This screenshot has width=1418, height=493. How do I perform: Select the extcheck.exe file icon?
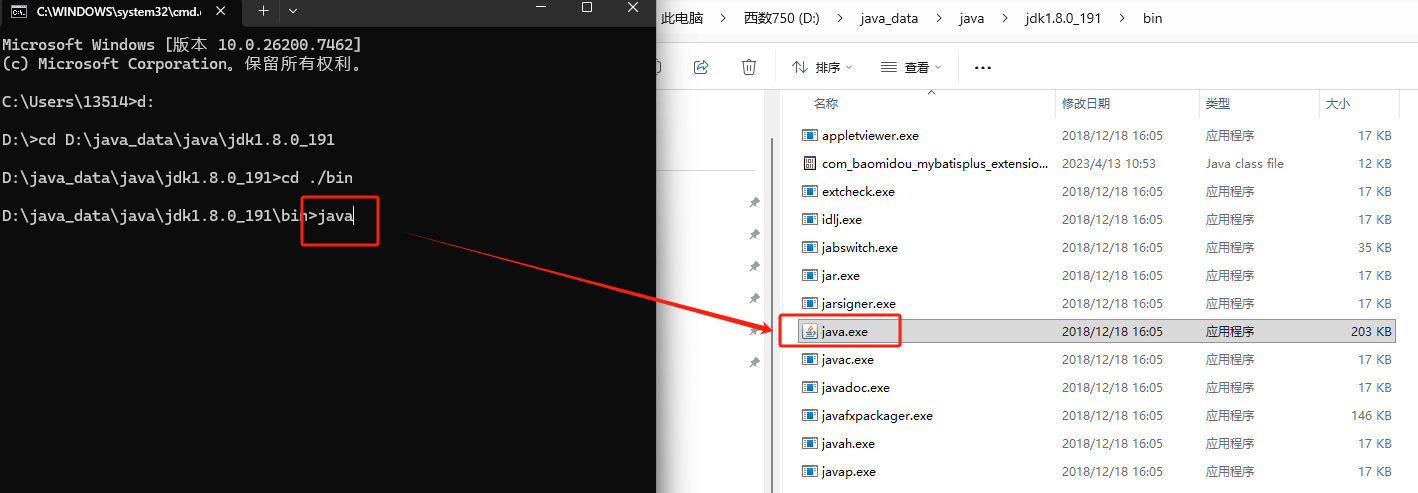pos(810,191)
